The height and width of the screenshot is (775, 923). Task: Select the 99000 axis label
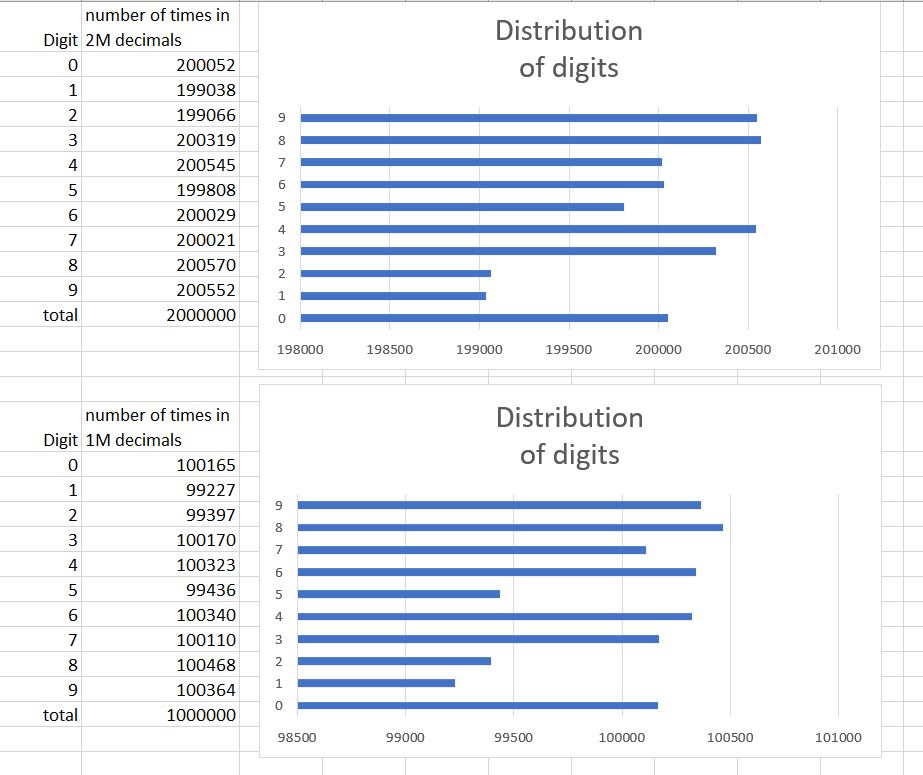point(405,737)
